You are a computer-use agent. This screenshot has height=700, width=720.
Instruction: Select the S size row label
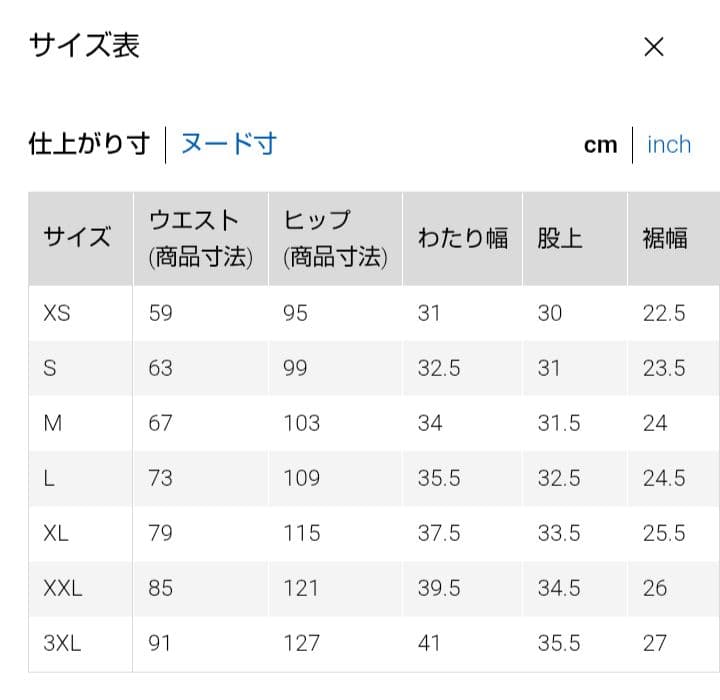(x=50, y=368)
